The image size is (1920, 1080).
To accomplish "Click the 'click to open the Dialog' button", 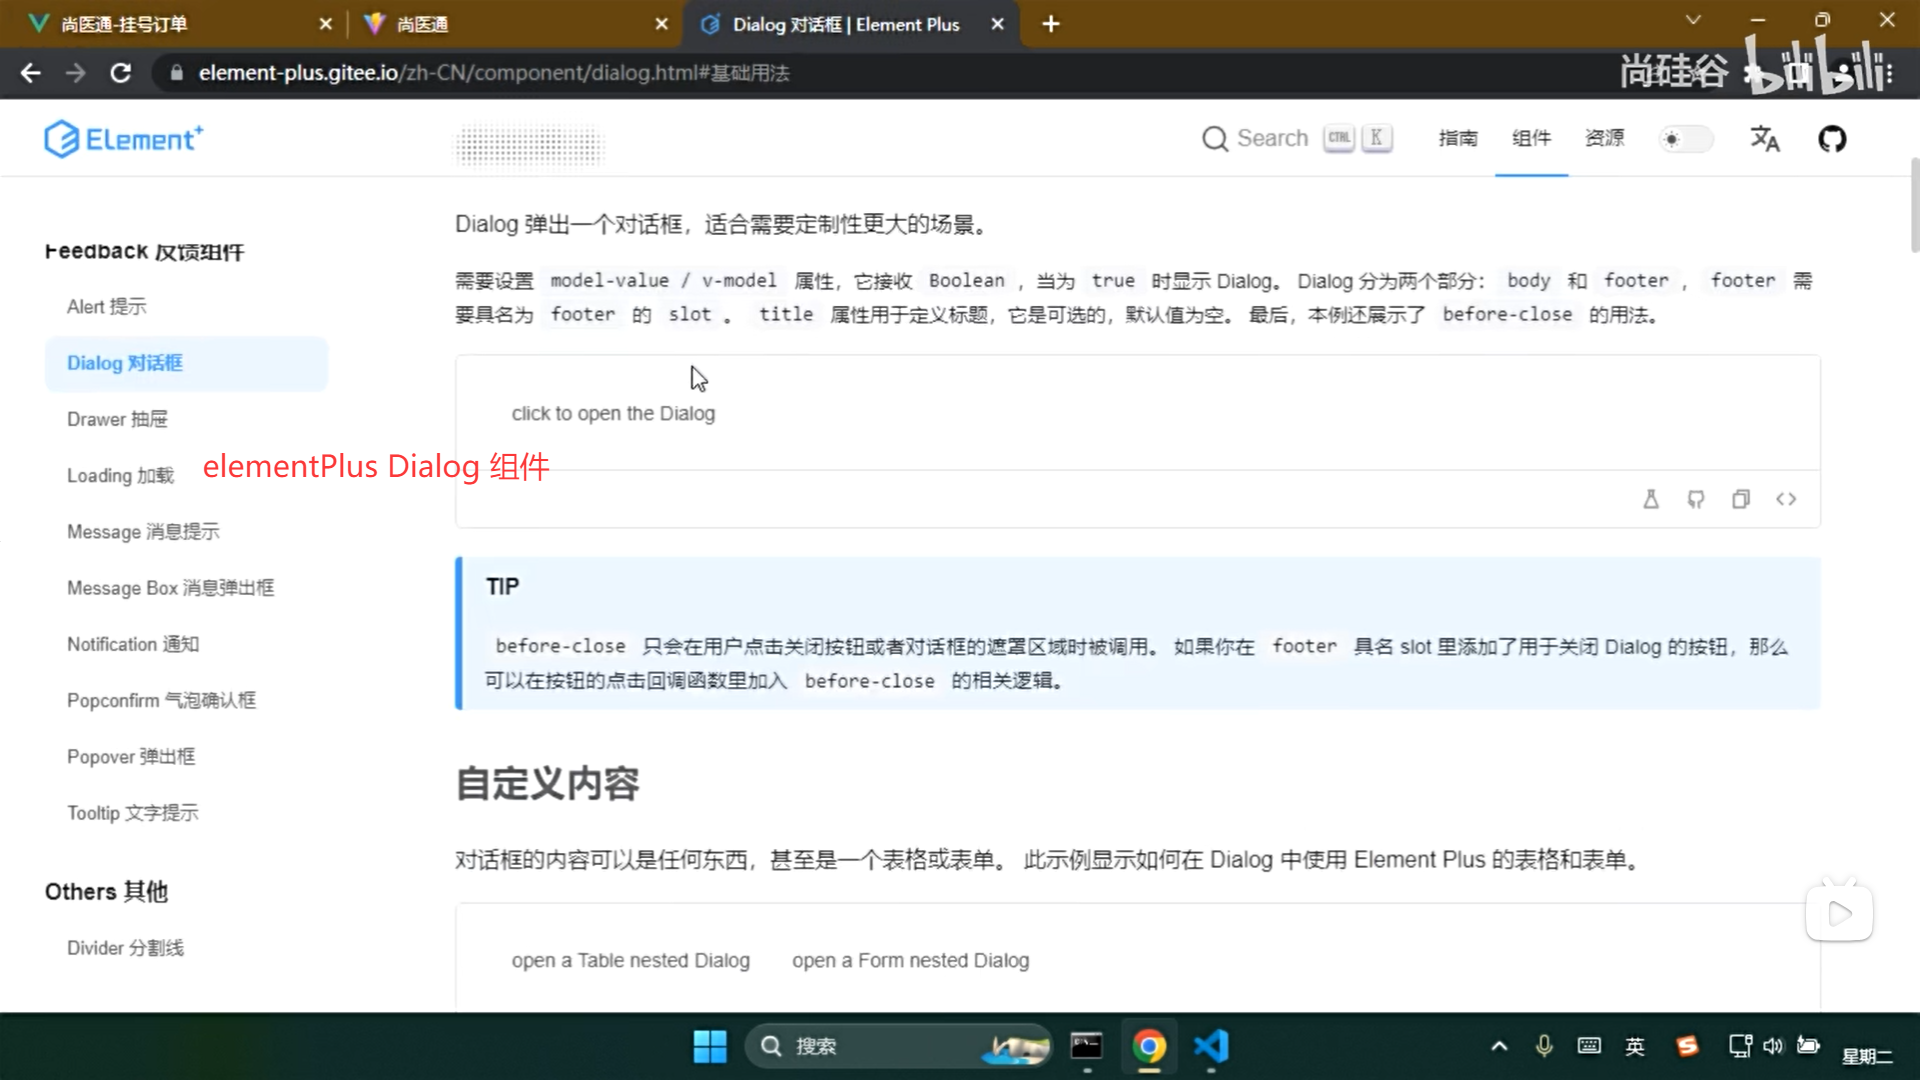I will tap(613, 413).
